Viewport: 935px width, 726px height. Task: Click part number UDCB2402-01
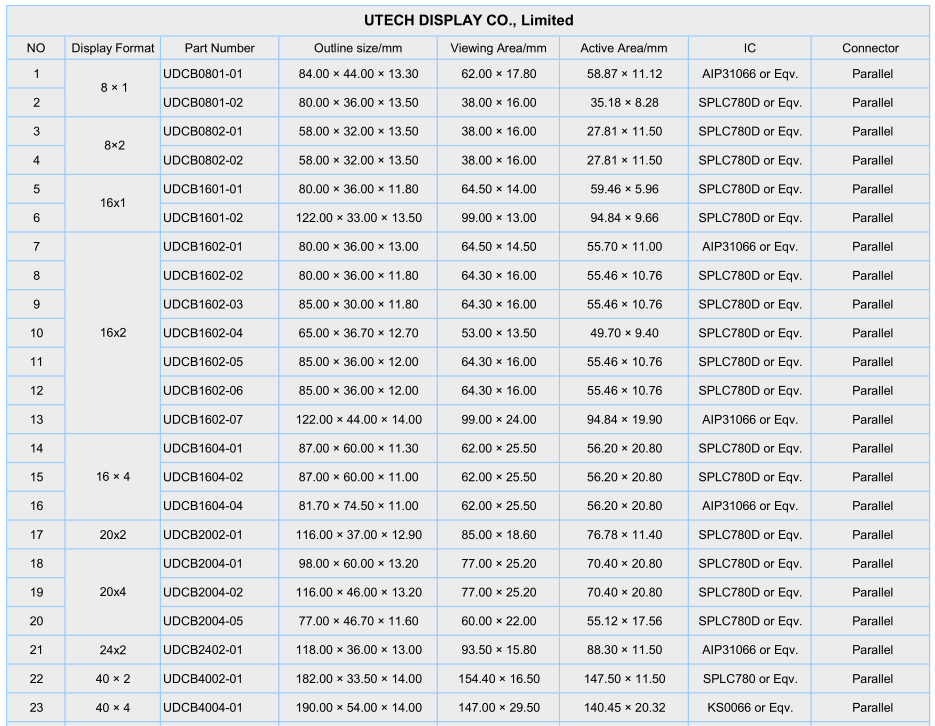[203, 650]
